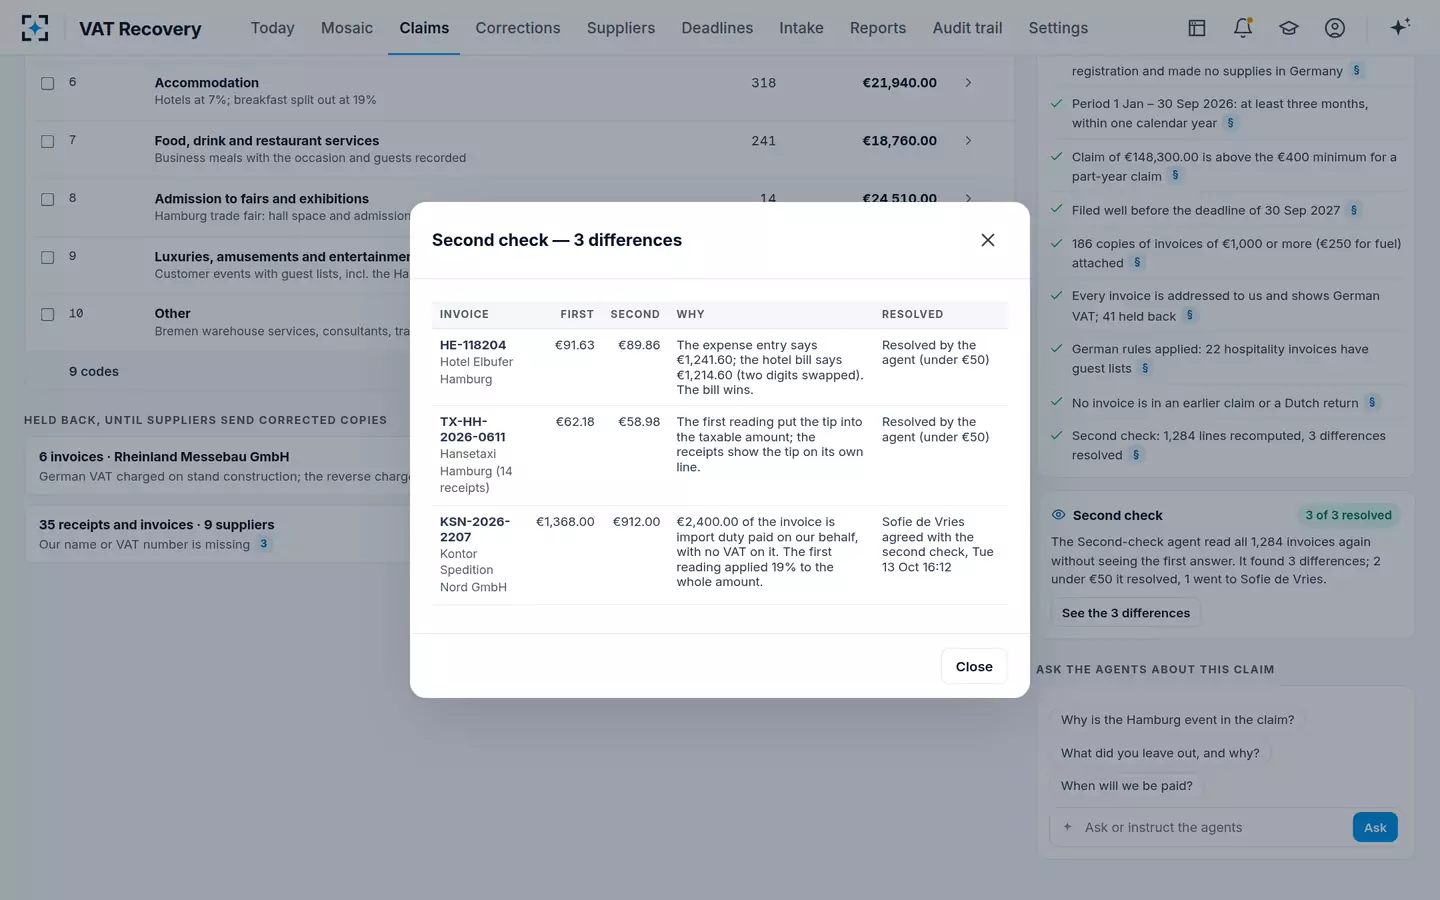Expand the Accommodation row chevron
The height and width of the screenshot is (900, 1440).
[x=968, y=83]
